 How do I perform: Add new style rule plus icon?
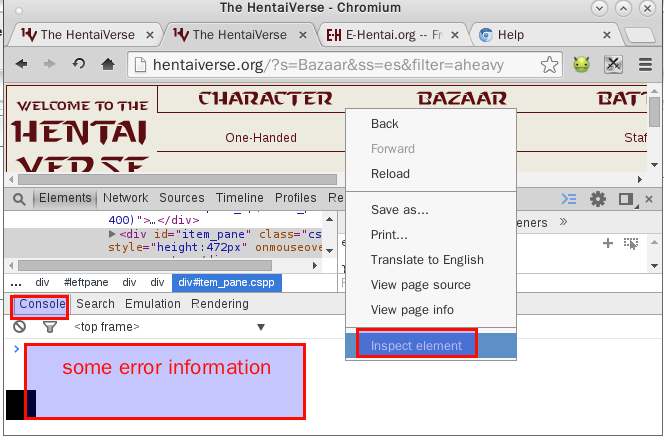point(608,243)
